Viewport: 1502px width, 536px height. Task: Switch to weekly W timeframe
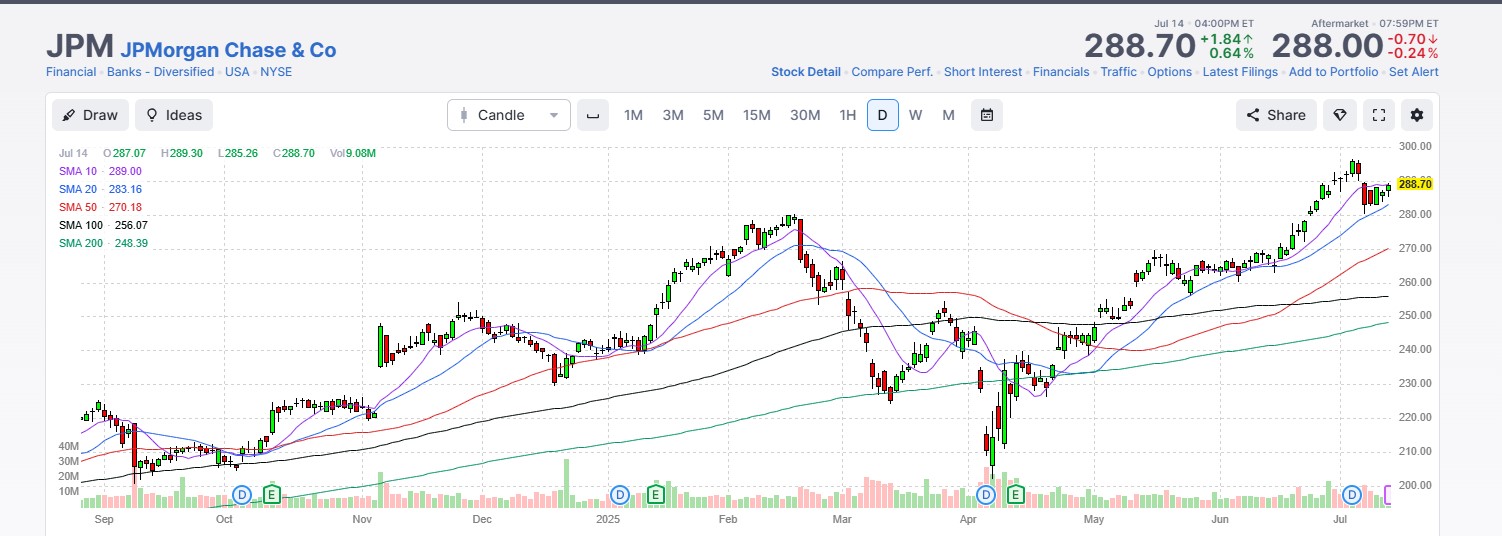[915, 115]
